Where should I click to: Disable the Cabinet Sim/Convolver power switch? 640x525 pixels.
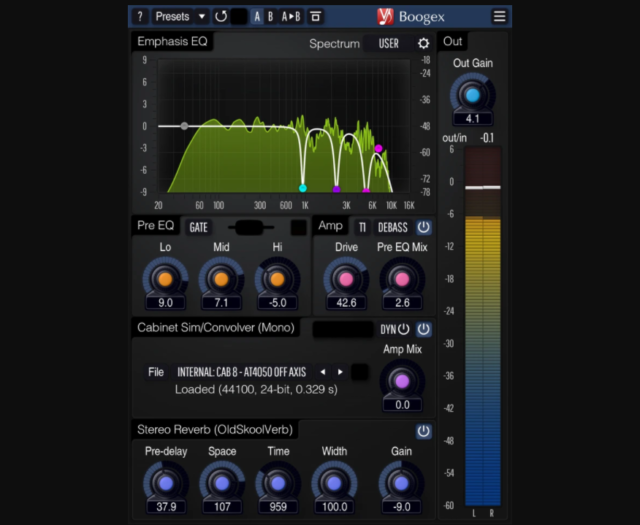pyautogui.click(x=423, y=329)
